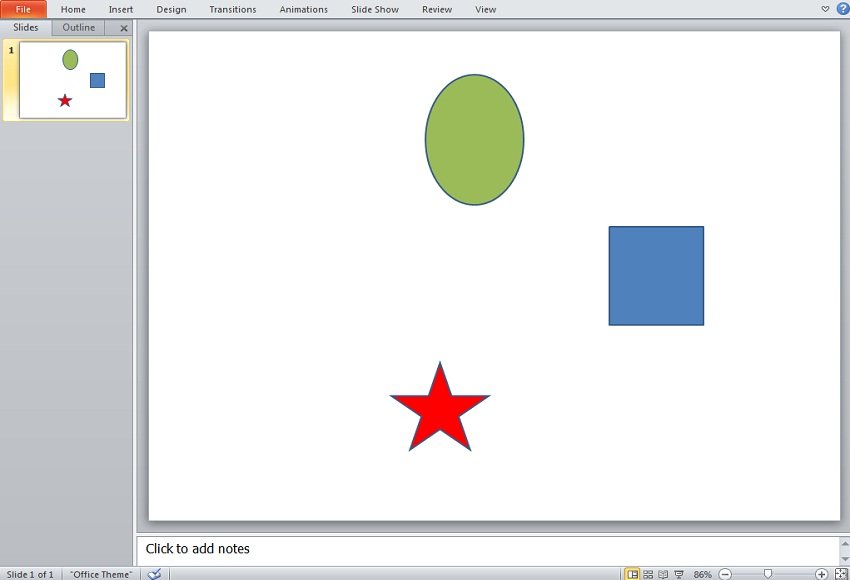Zoom in with the plus icon
The width and height of the screenshot is (850, 580).
click(821, 574)
